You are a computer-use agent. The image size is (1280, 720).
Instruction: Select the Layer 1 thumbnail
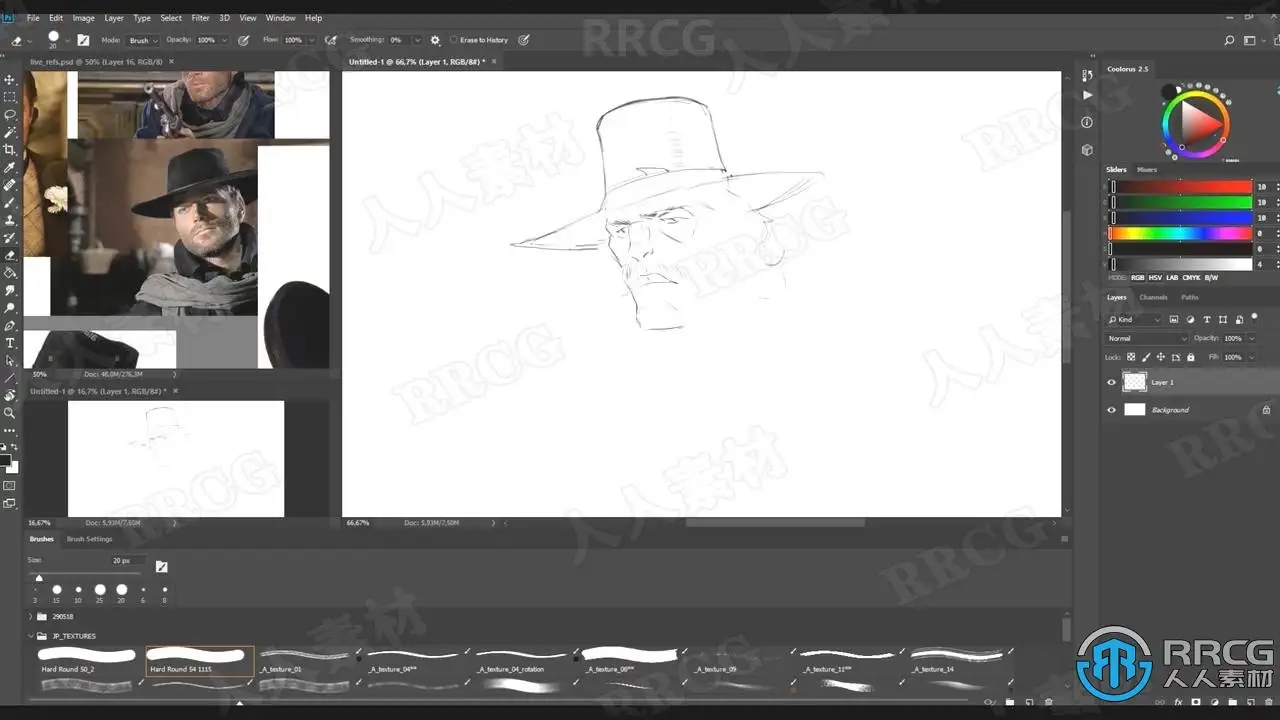1134,382
